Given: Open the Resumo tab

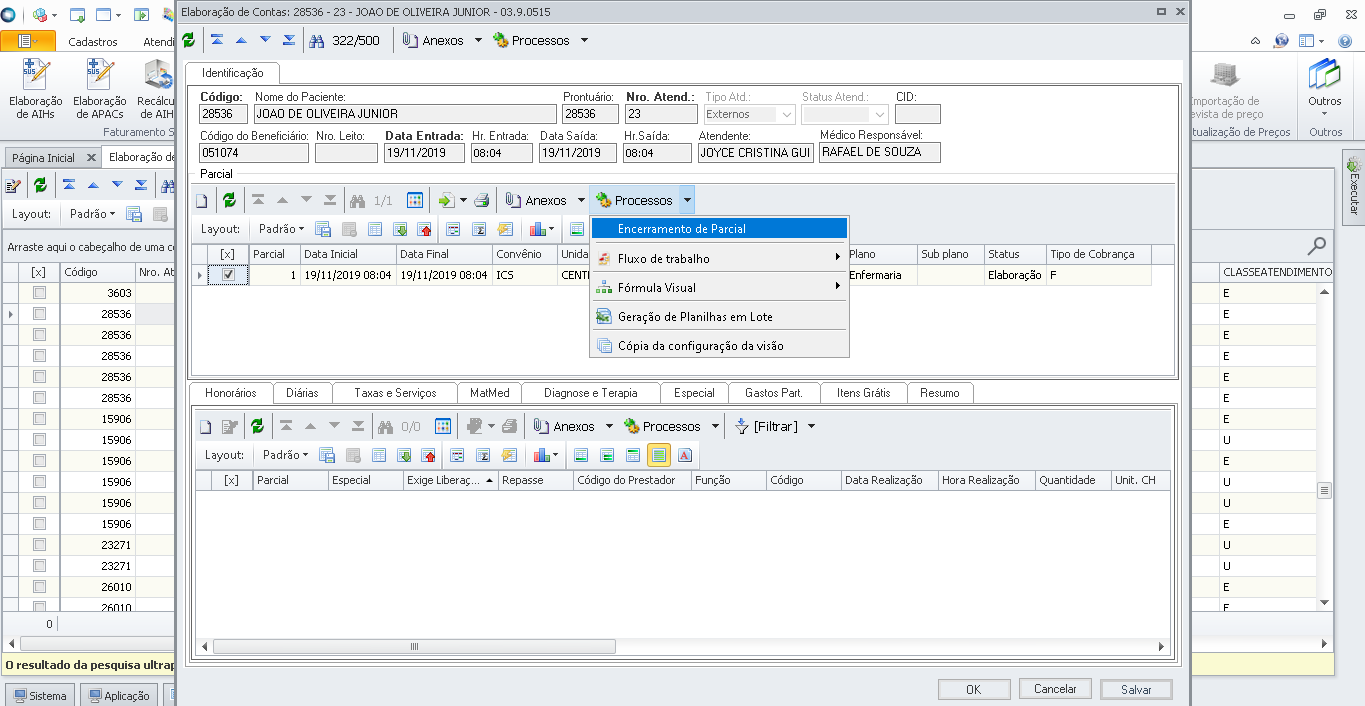Looking at the screenshot, I should [940, 393].
